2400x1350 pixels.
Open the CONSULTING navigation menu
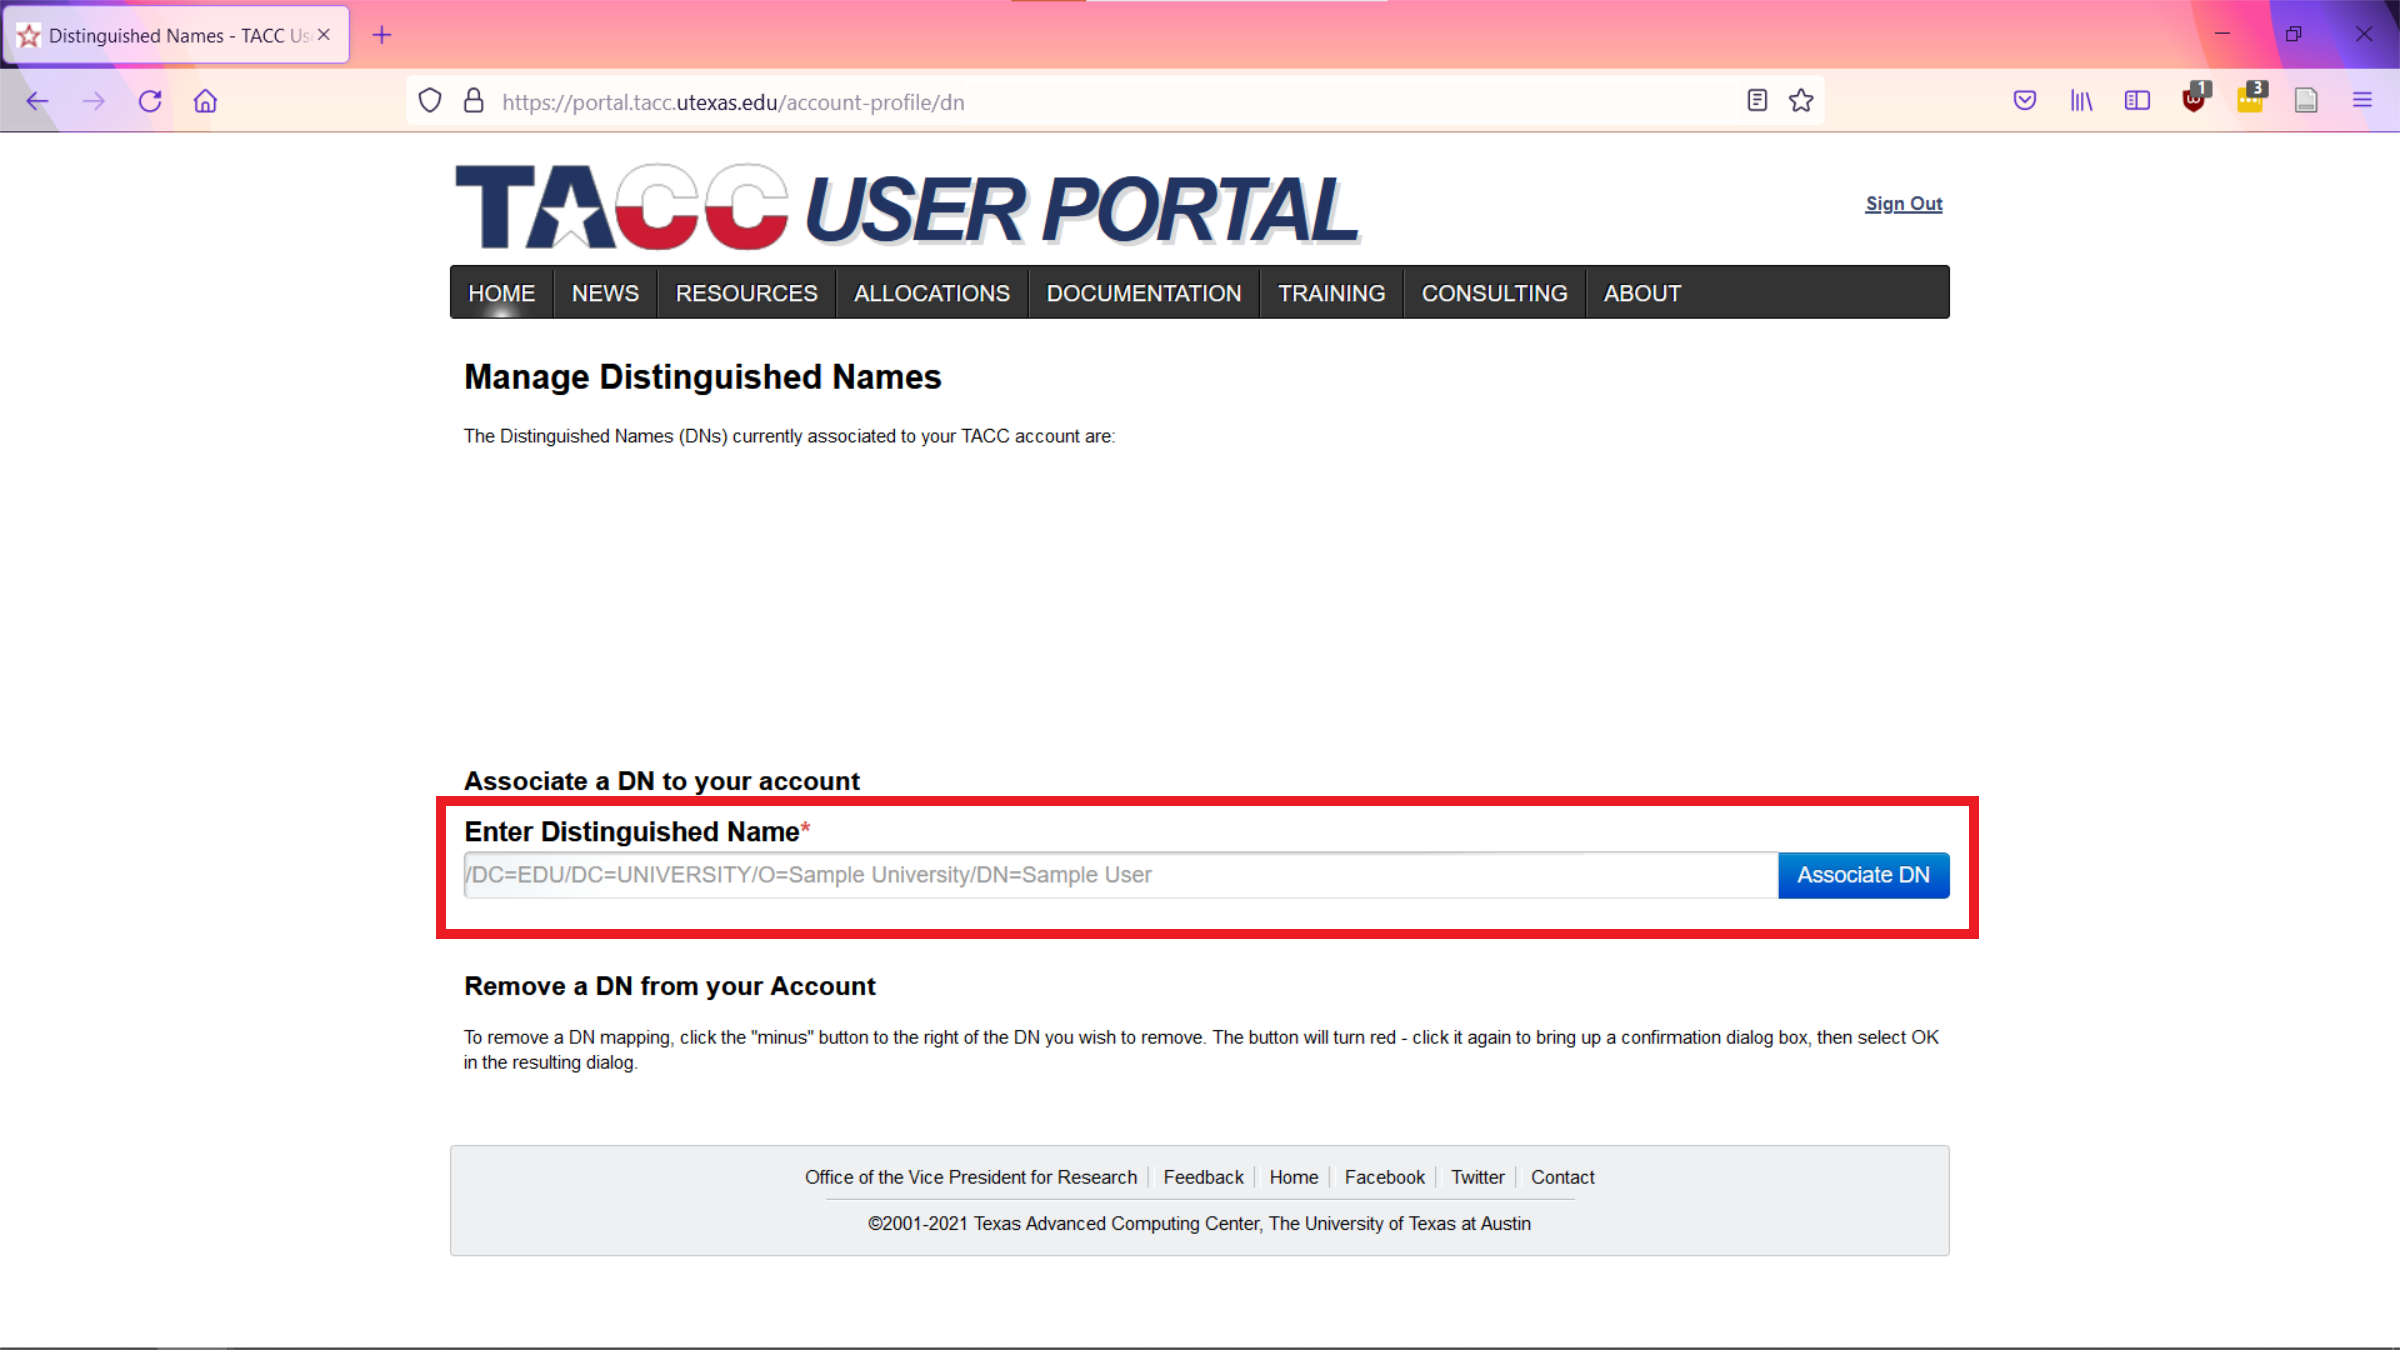click(1495, 293)
